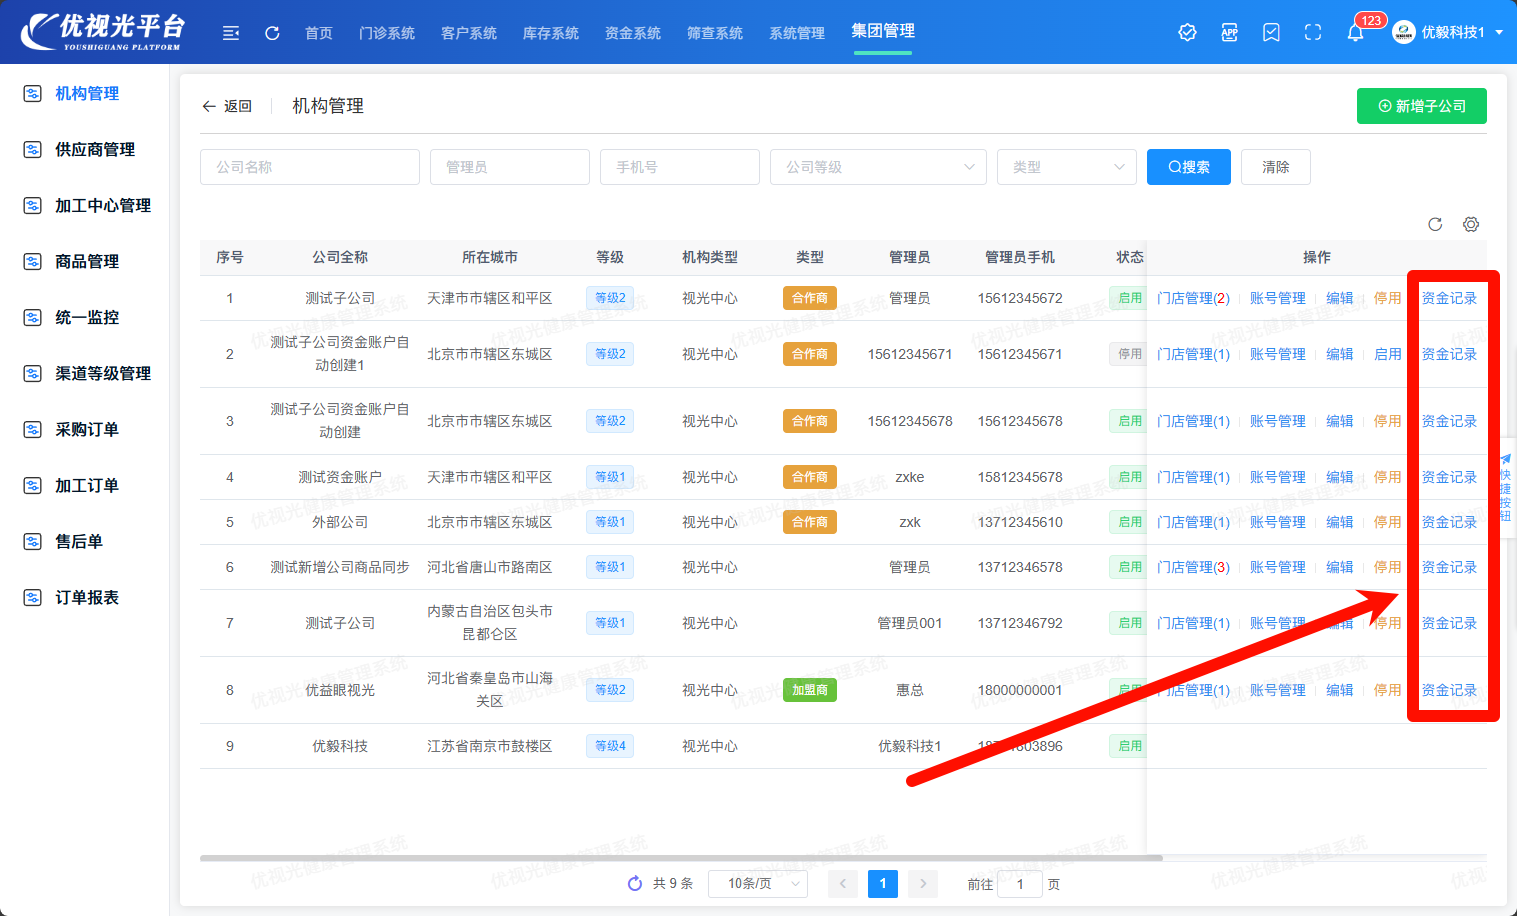Open the 10条/页 page size dropdown
The image size is (1517, 916).
tap(758, 883)
